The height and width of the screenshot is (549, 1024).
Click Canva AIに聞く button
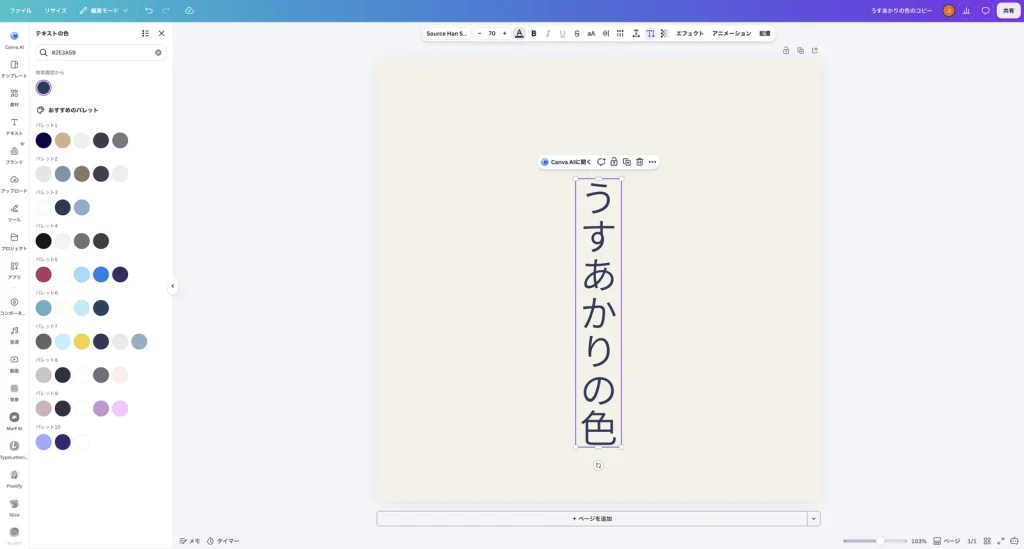566,162
